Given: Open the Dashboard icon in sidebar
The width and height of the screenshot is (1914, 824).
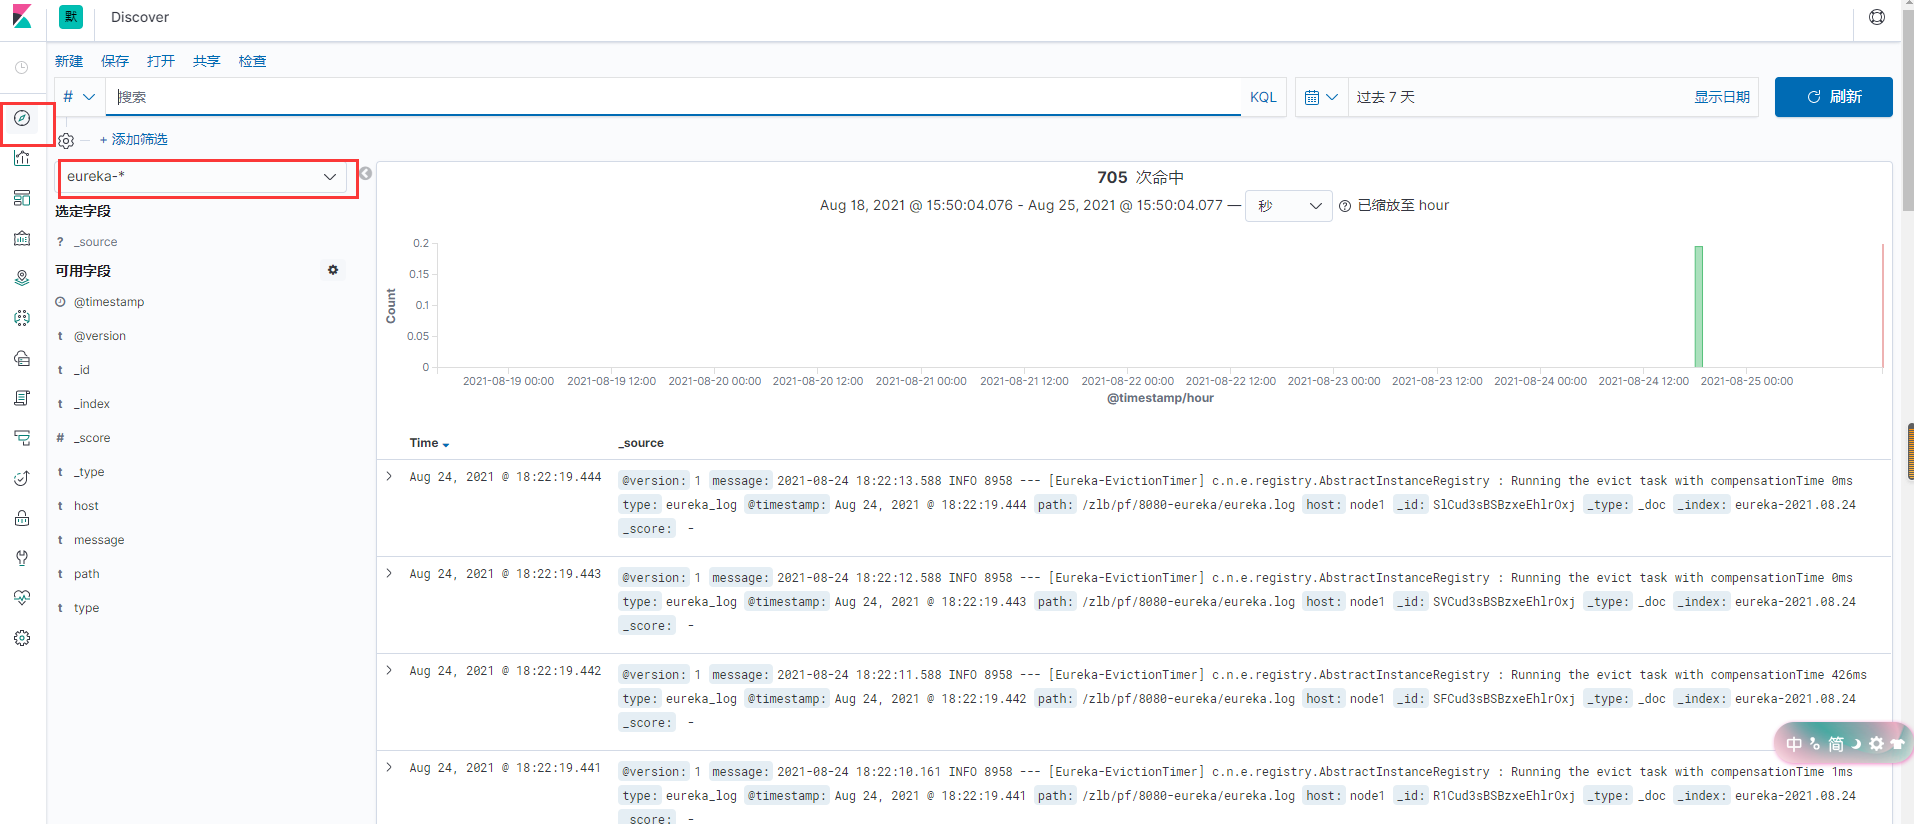Looking at the screenshot, I should point(22,198).
